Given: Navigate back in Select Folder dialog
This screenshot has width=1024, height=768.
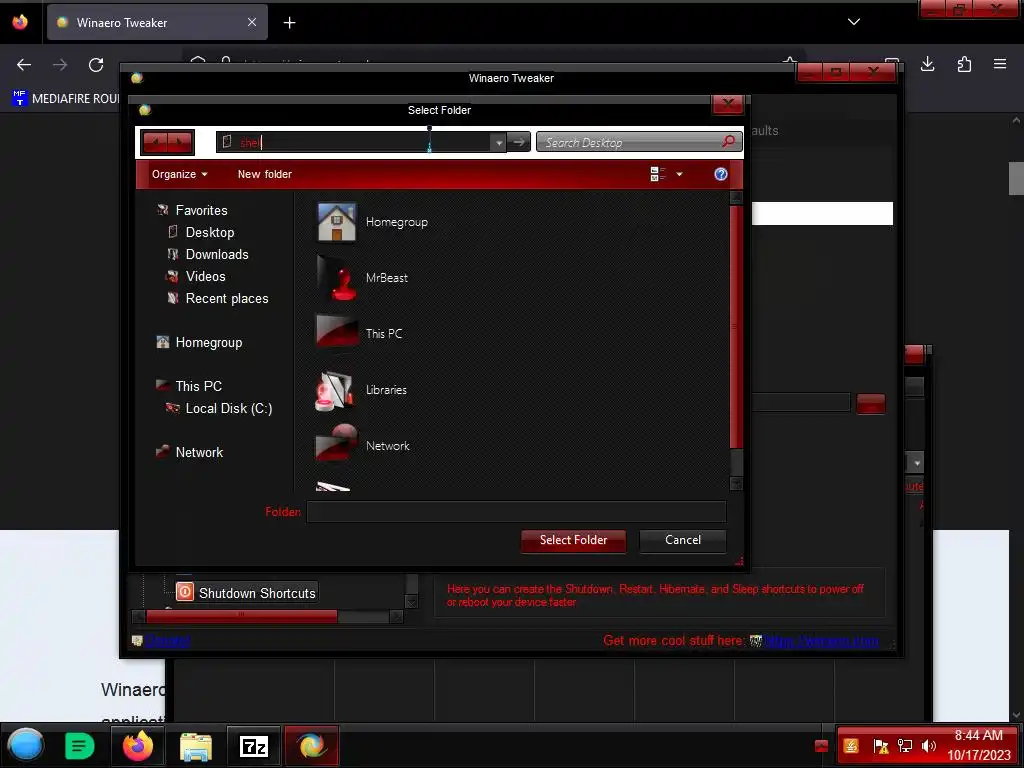Looking at the screenshot, I should pyautogui.click(x=155, y=142).
